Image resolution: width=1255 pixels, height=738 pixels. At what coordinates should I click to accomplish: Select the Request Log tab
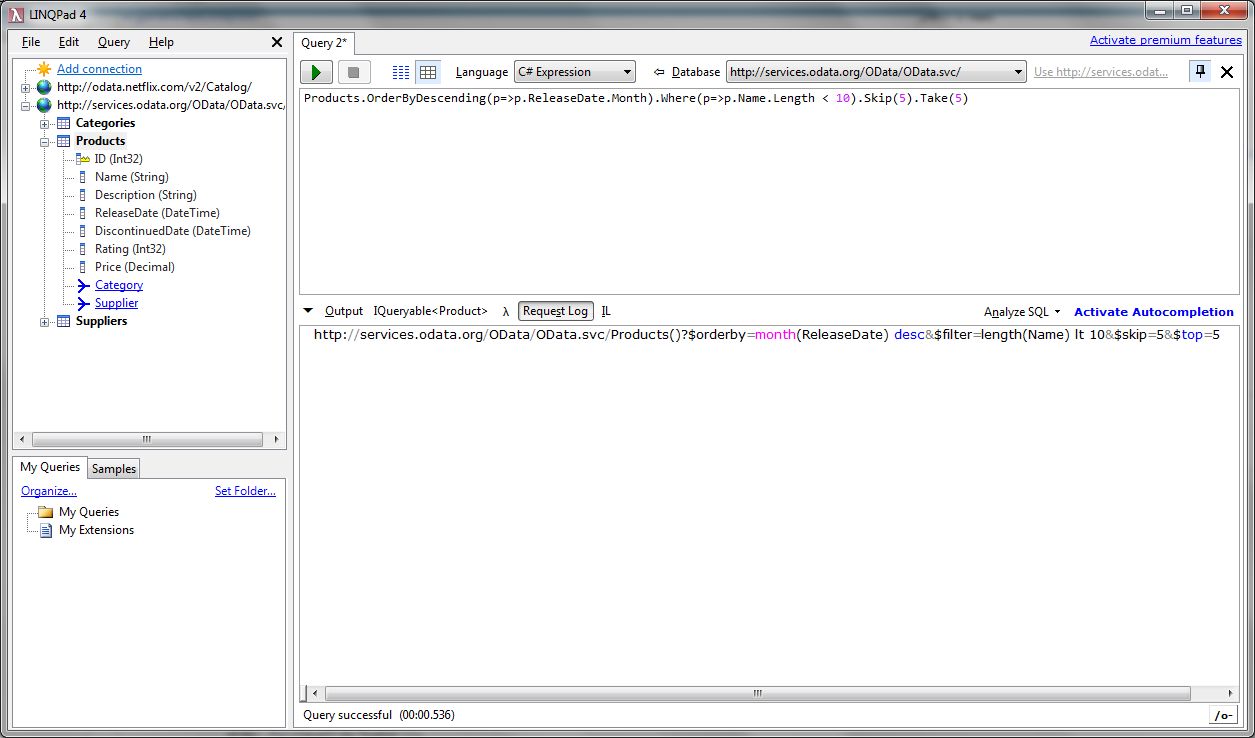click(555, 311)
